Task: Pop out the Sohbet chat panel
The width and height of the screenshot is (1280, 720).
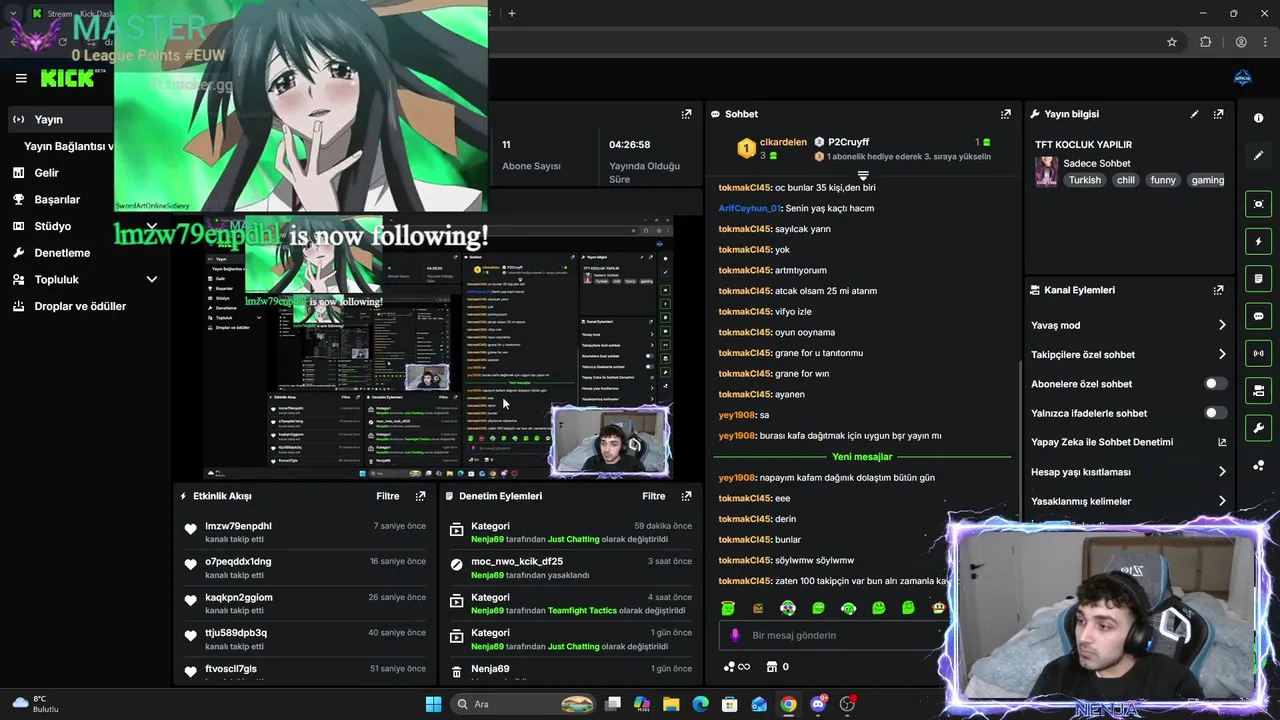Action: (1005, 114)
